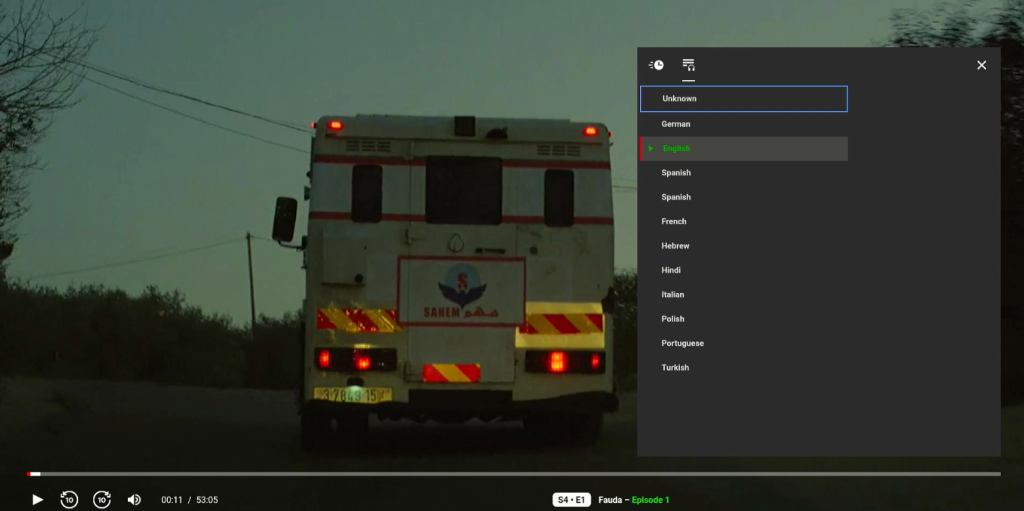Click the S4 E1 episode badge
Image resolution: width=1024 pixels, height=511 pixels.
pyautogui.click(x=571, y=500)
